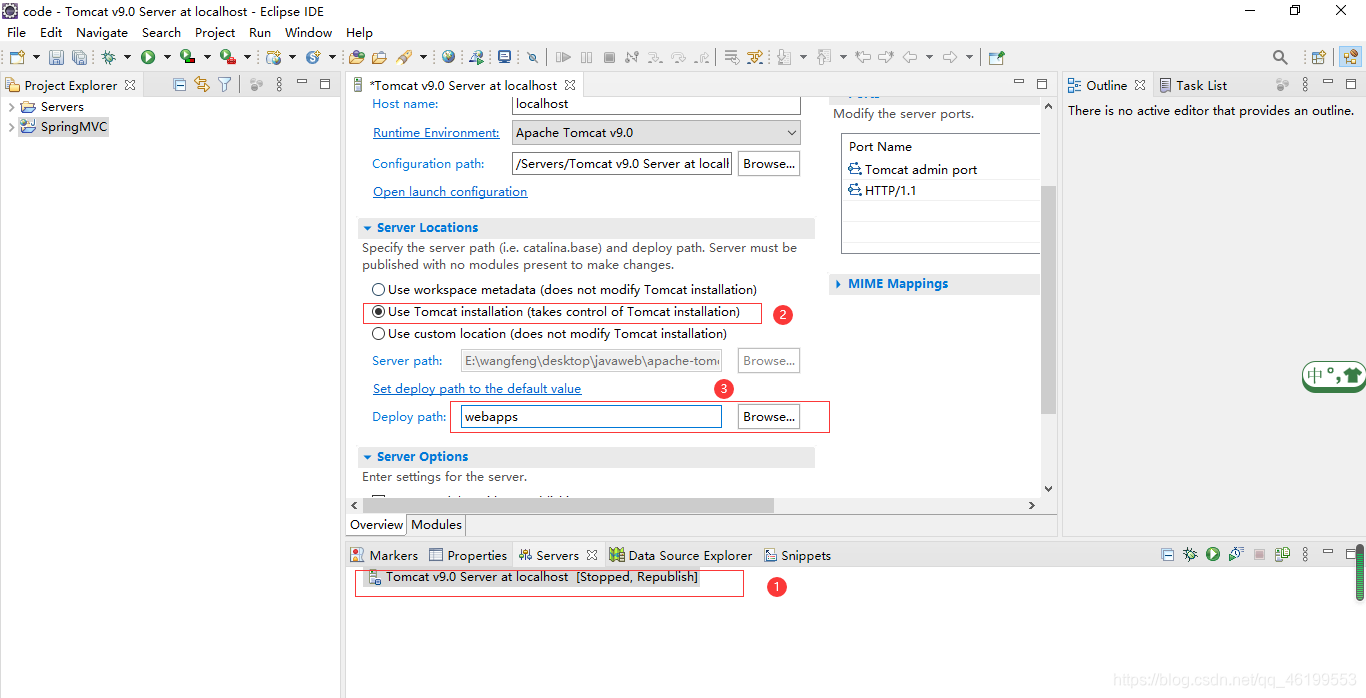Close the Tomcat v9.0 Server editor tab
The image size is (1366, 698).
click(570, 85)
